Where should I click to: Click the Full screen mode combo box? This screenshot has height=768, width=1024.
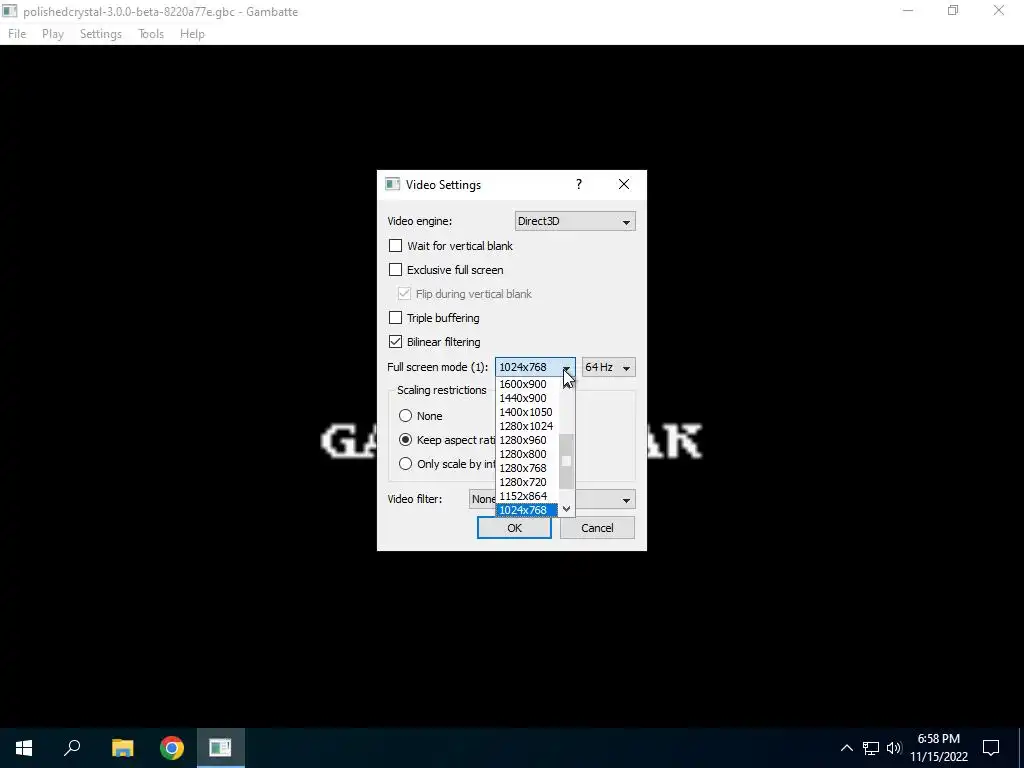click(x=535, y=368)
